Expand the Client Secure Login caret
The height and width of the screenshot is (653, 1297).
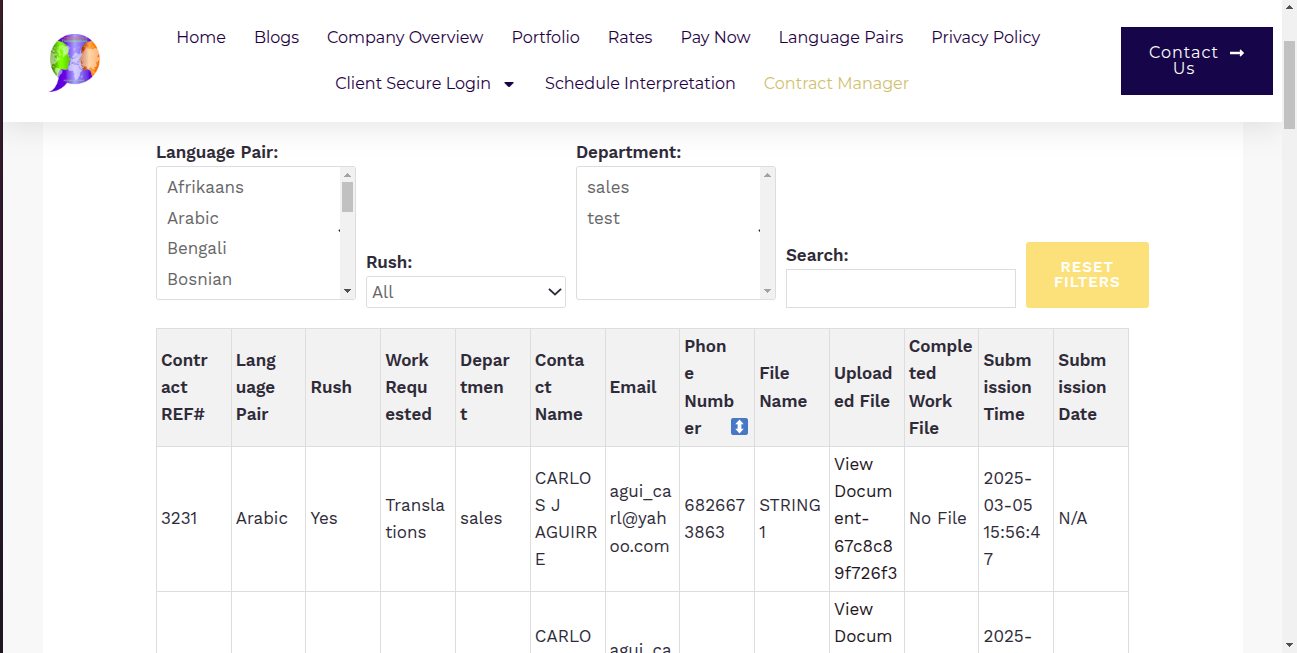pyautogui.click(x=509, y=84)
